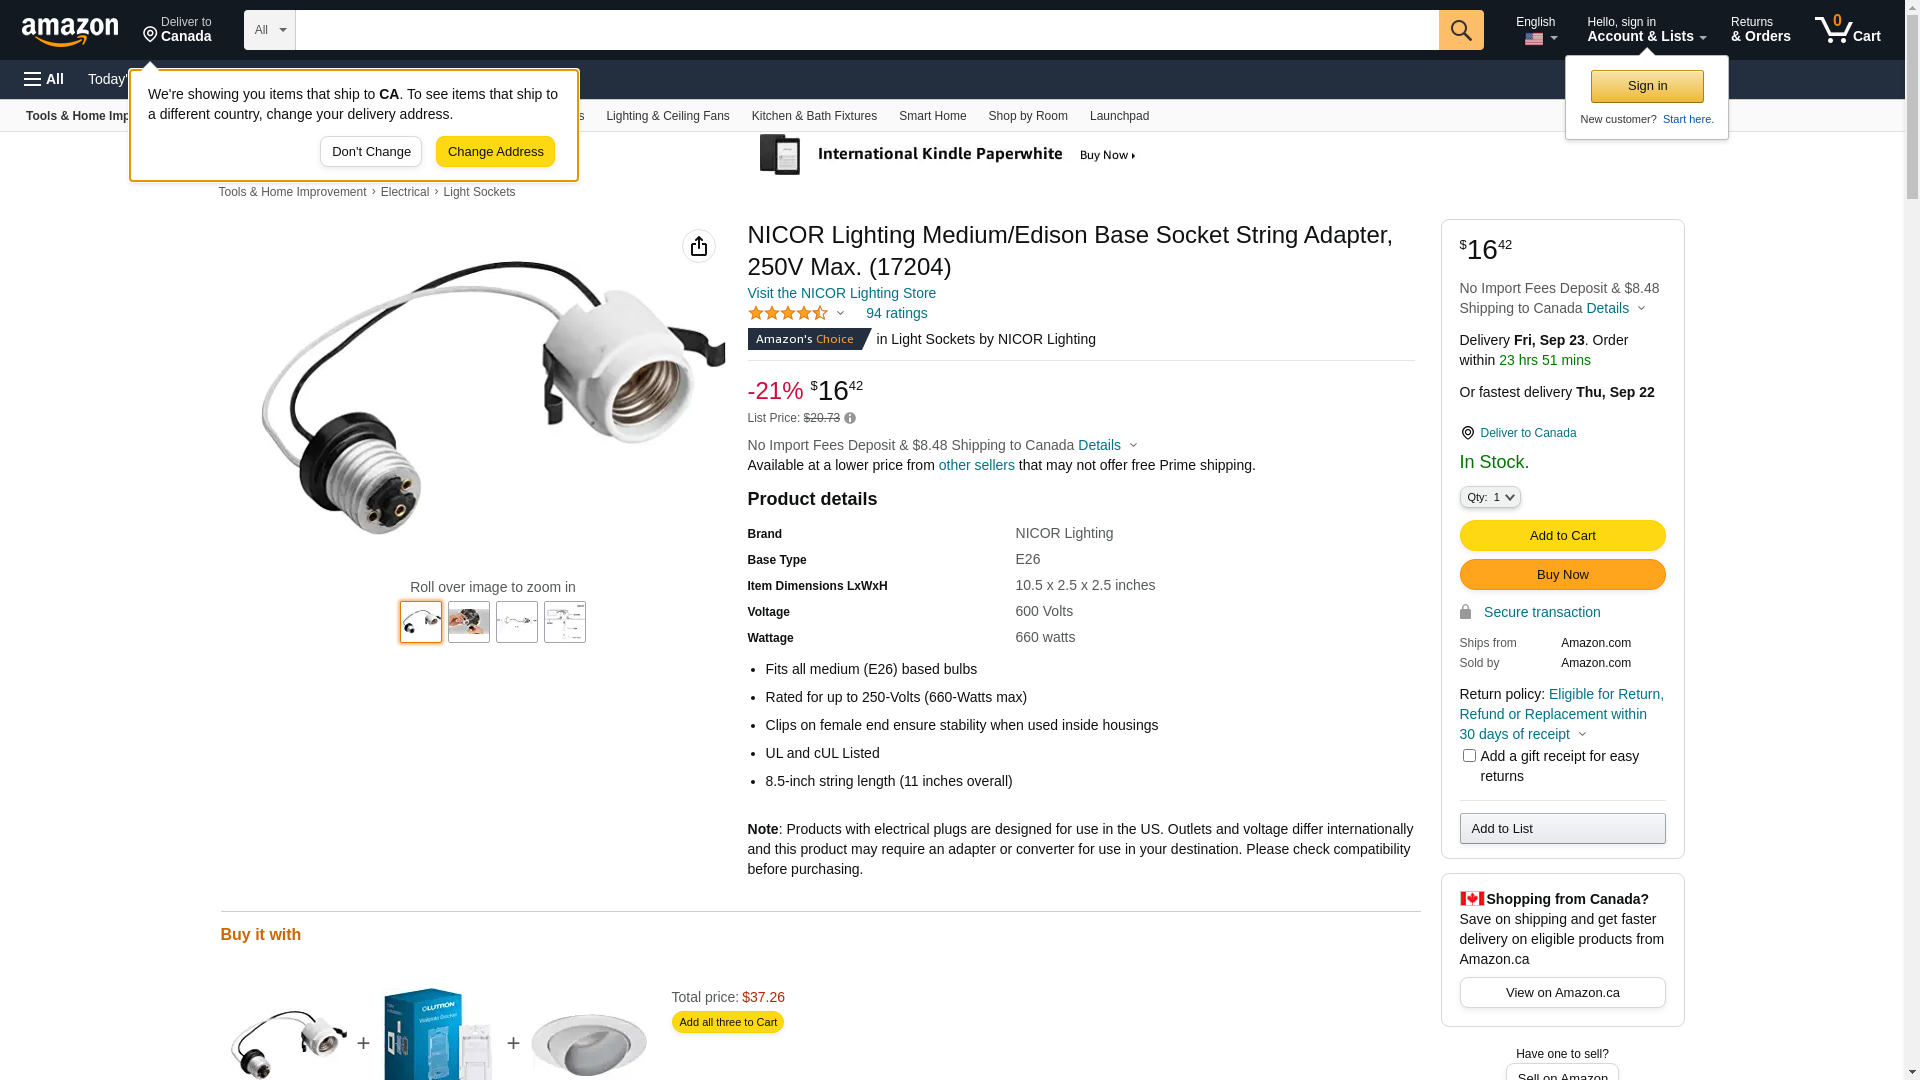The image size is (1920, 1080).
Task: Open the search category All dropdown
Action: [x=270, y=30]
